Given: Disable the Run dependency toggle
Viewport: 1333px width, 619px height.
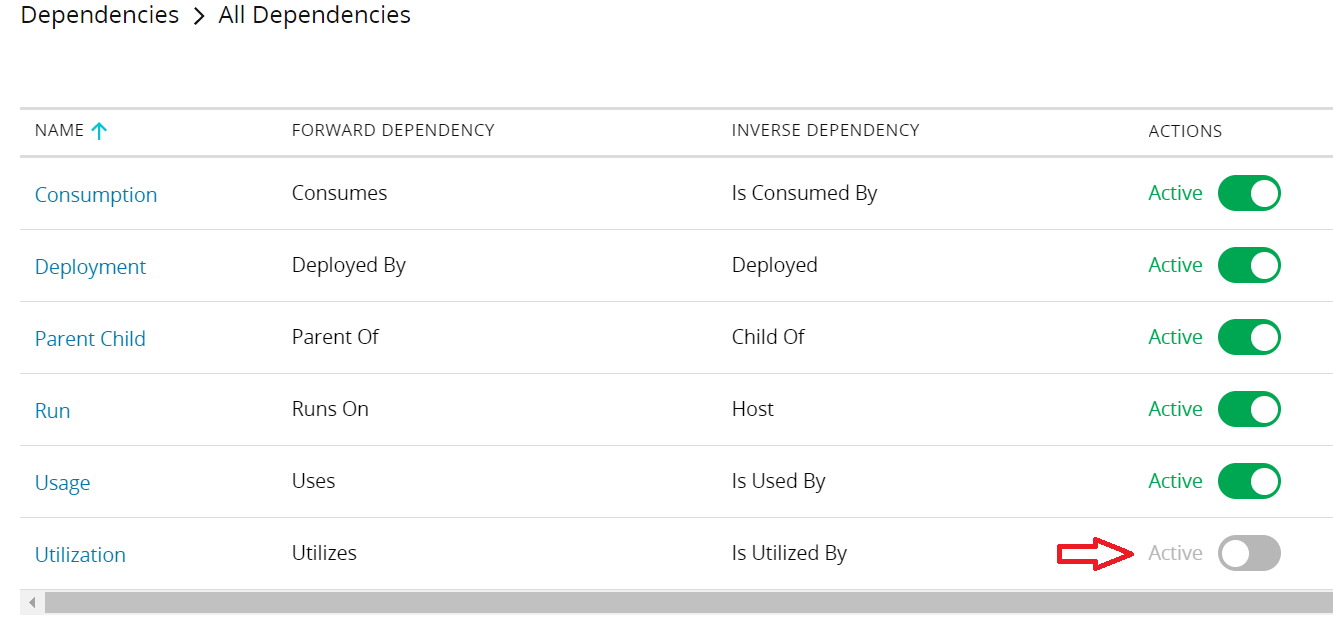Looking at the screenshot, I should point(1249,410).
